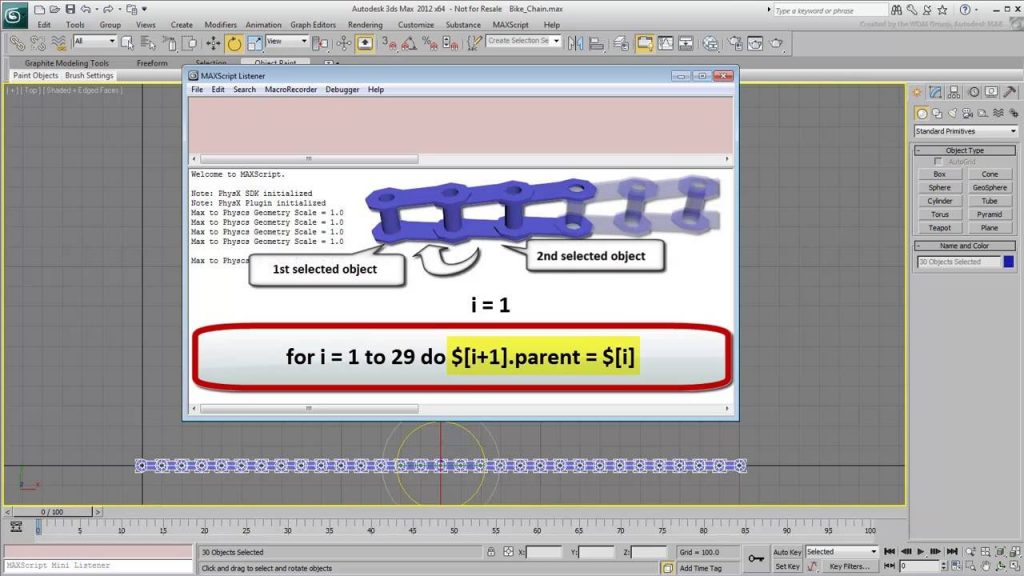
Task: Switch to the Shapes category in Create panel
Action: [x=937, y=113]
